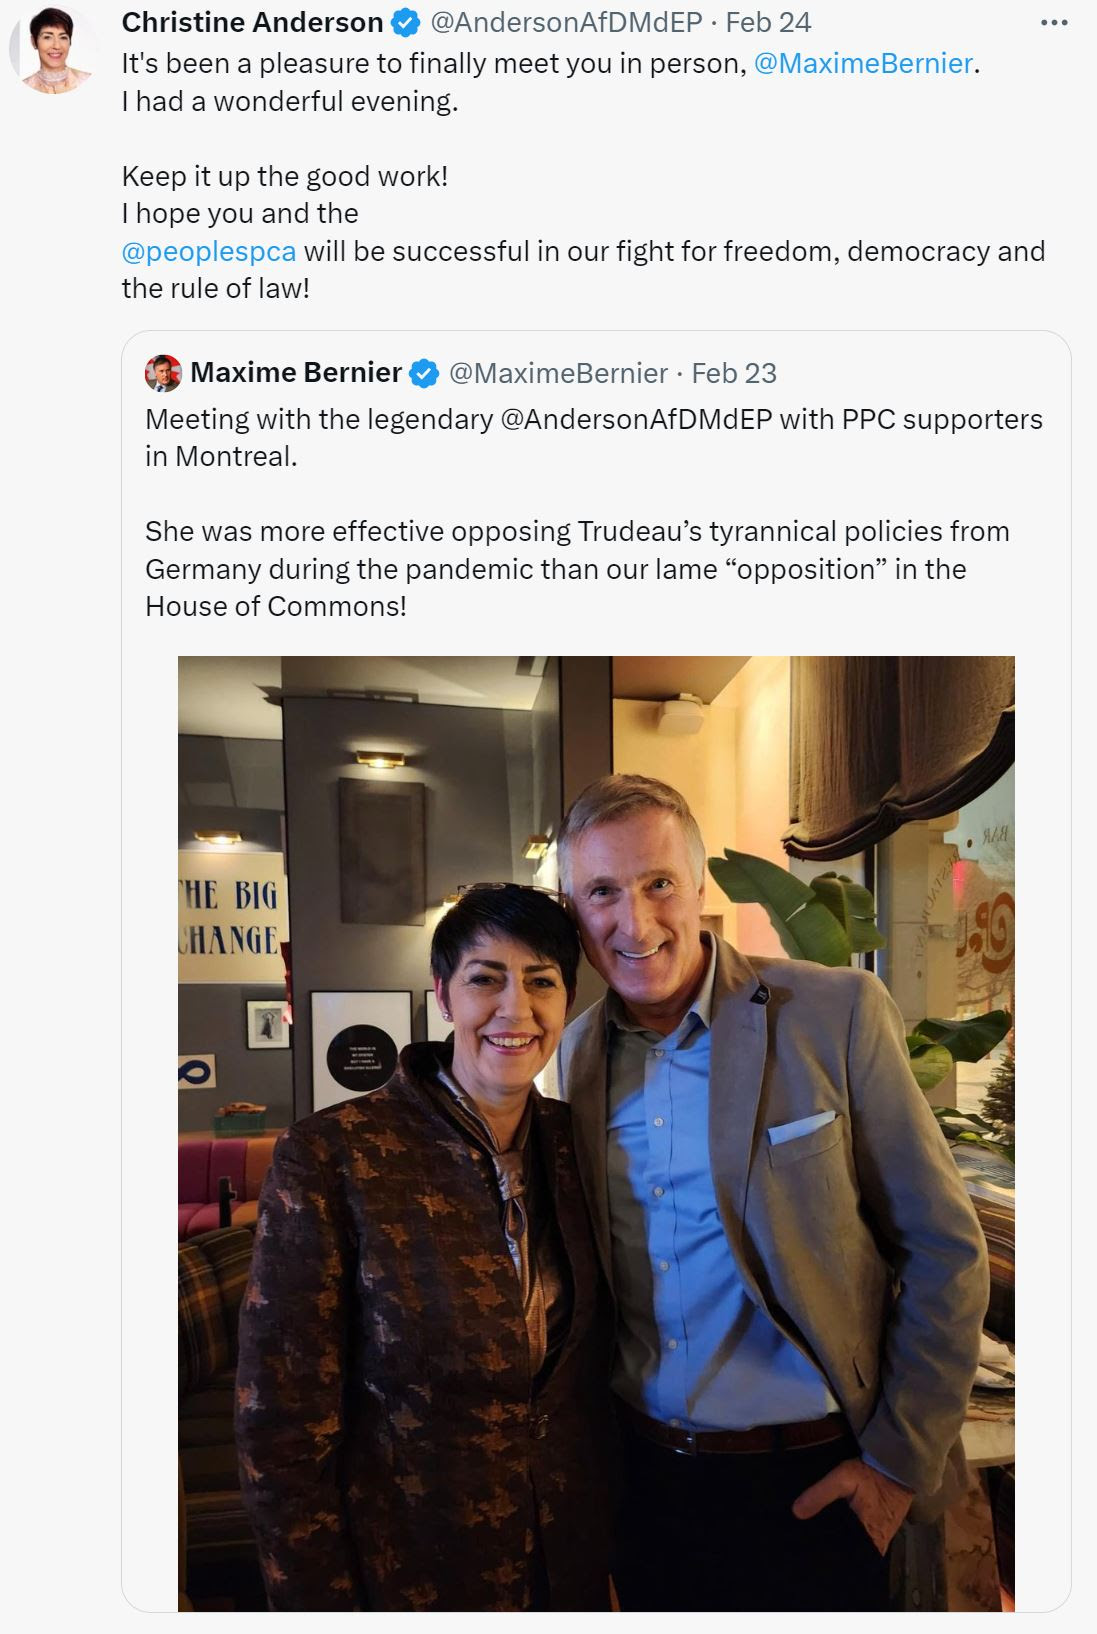Click the Christine Anderson display name
This screenshot has width=1097, height=1634.
[253, 22]
